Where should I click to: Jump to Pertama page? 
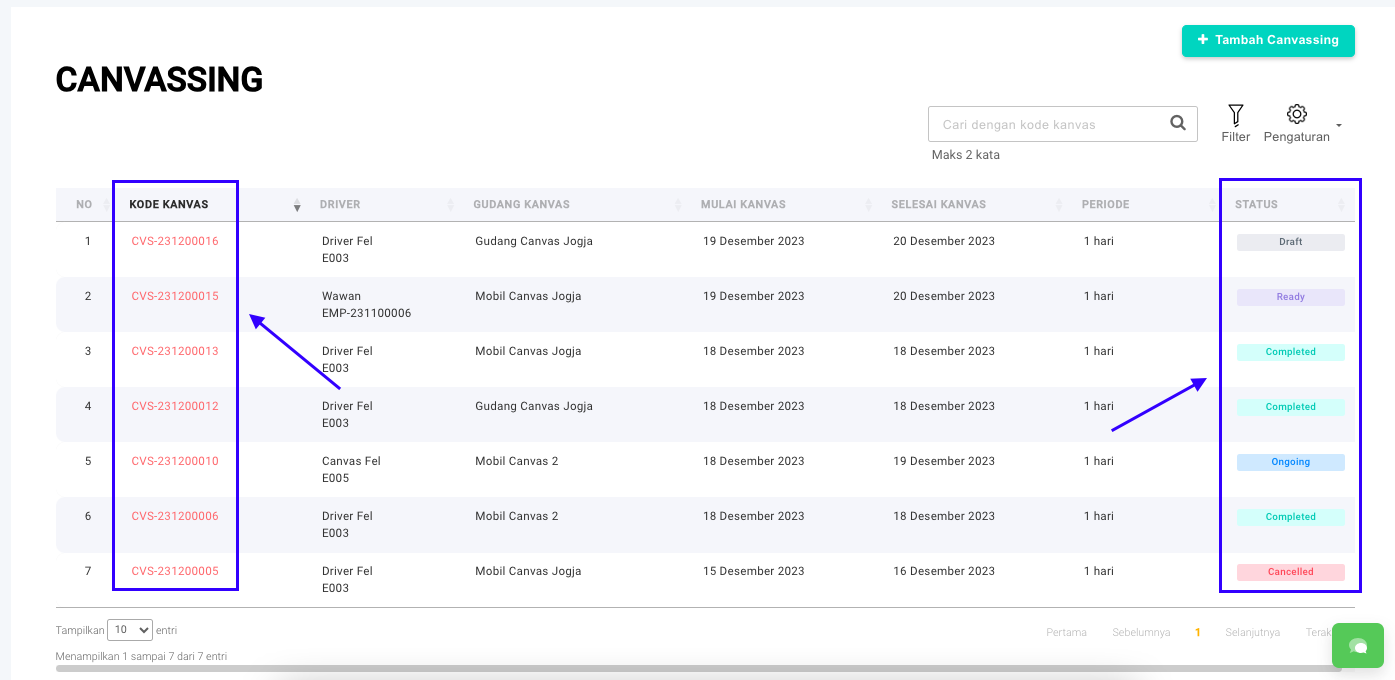[x=1066, y=632]
